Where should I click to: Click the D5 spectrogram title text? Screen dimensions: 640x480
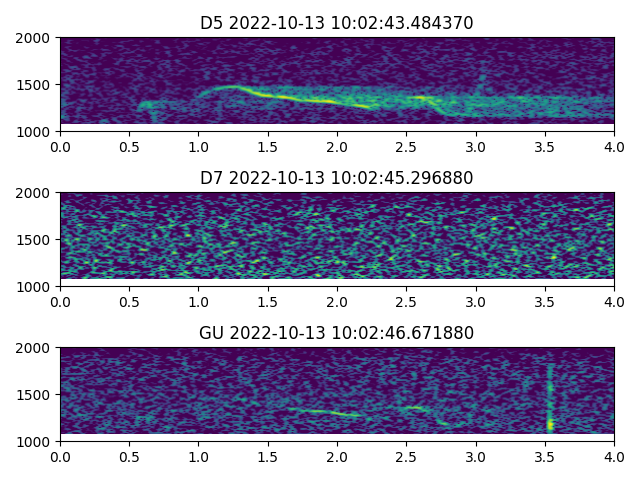click(x=337, y=23)
